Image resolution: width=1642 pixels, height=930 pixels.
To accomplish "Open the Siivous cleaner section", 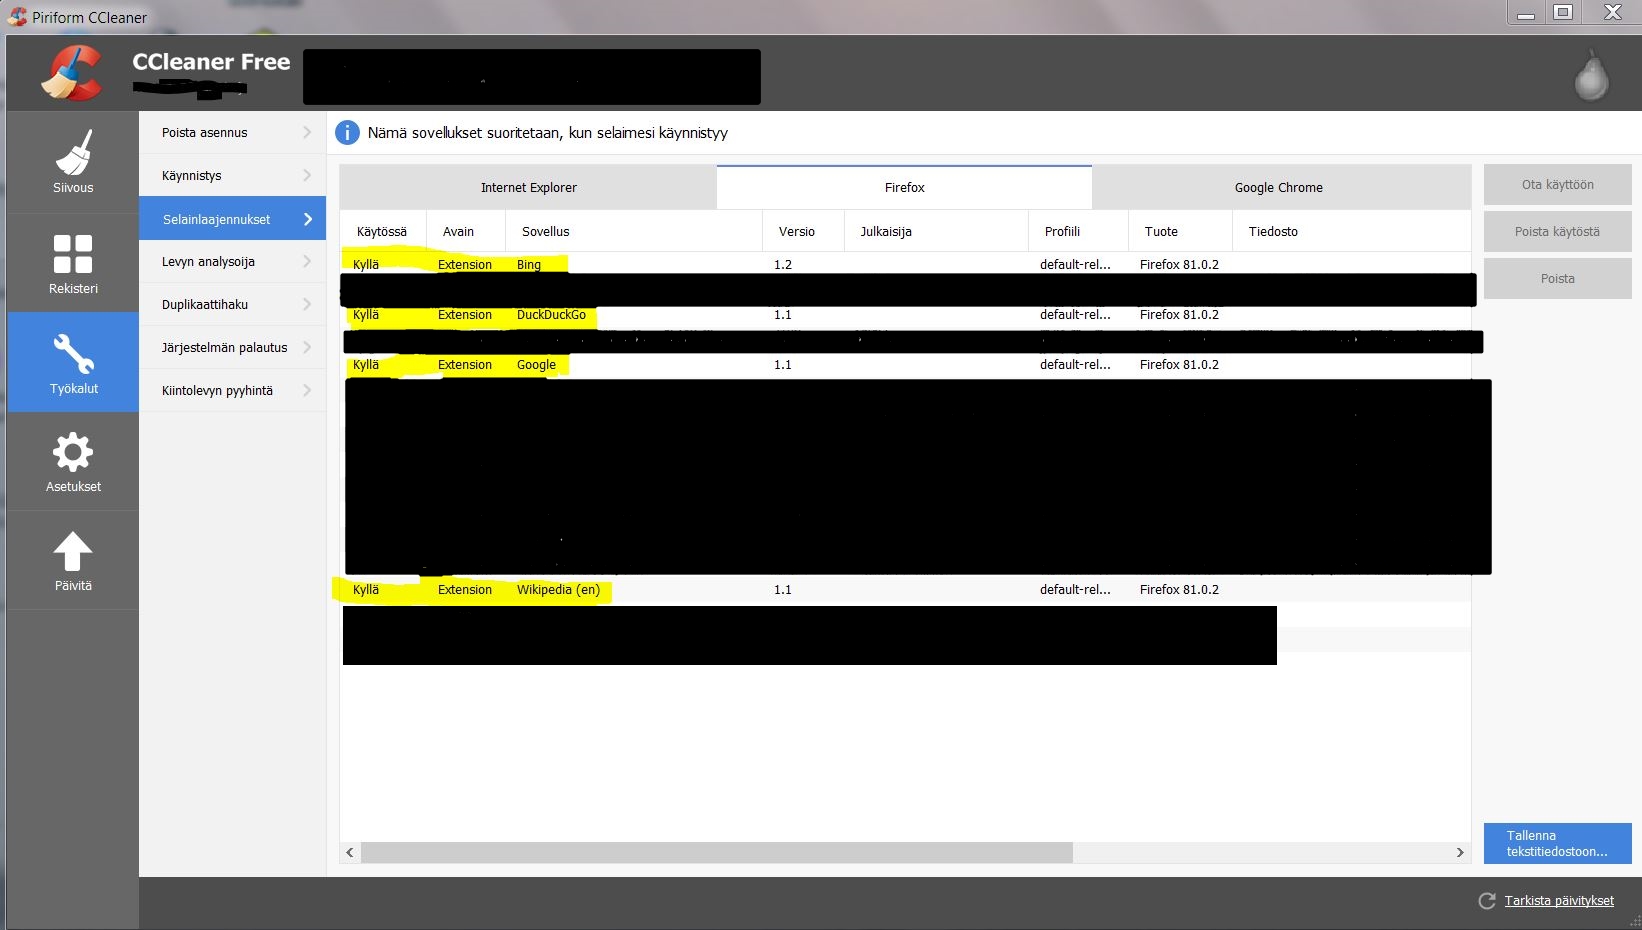I will click(73, 162).
